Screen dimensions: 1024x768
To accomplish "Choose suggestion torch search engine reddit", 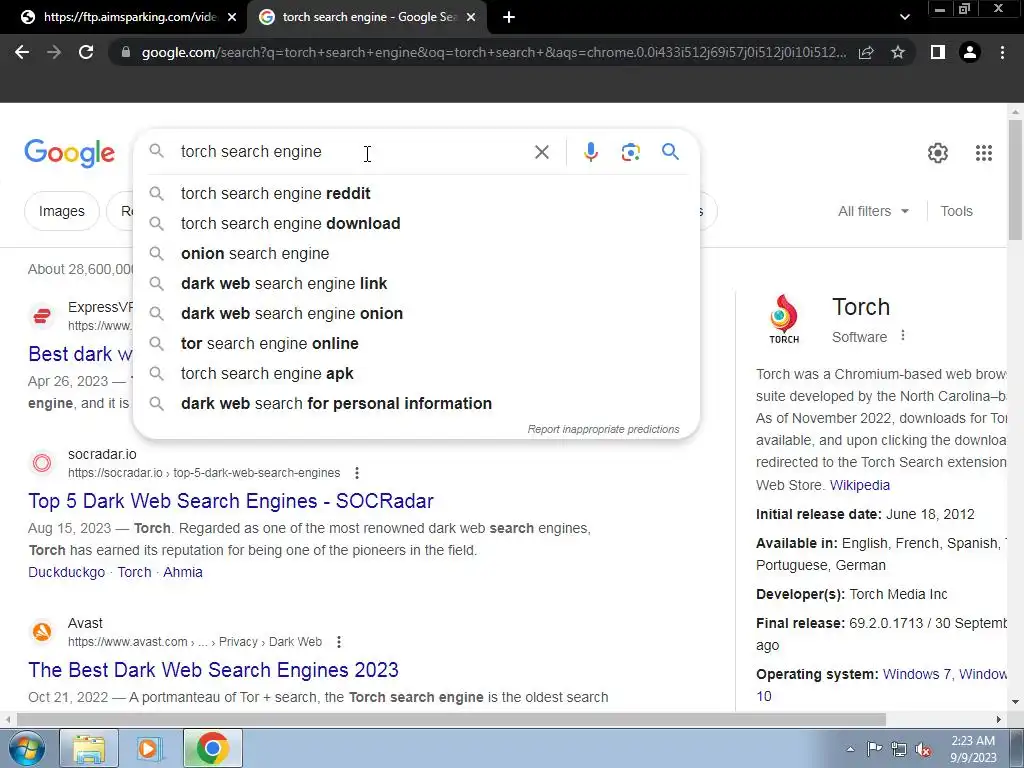I will click(416, 193).
